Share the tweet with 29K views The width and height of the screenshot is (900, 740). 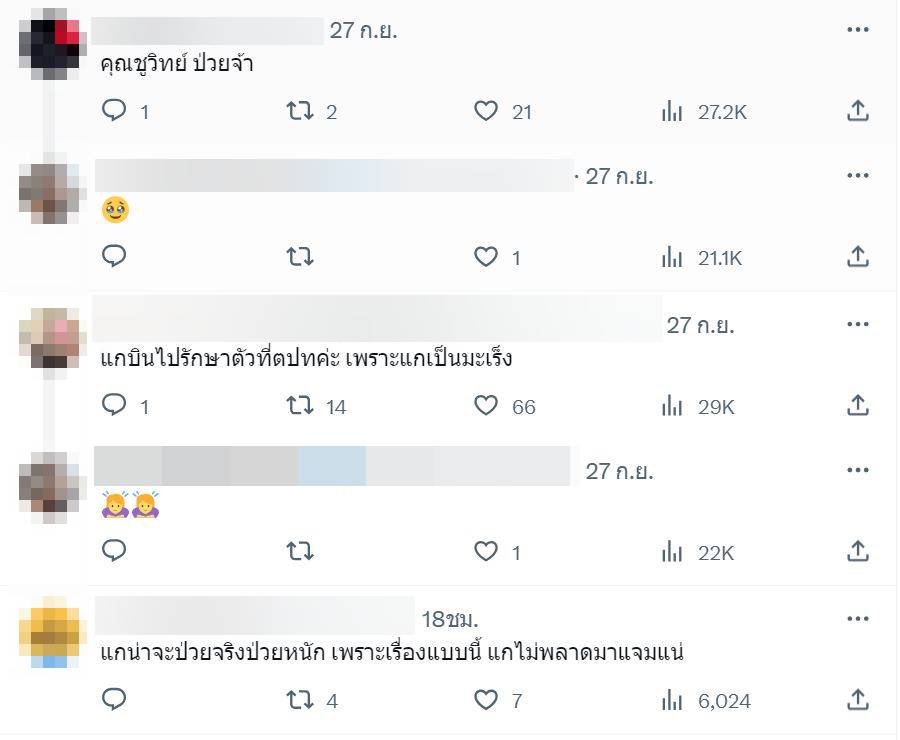point(857,405)
